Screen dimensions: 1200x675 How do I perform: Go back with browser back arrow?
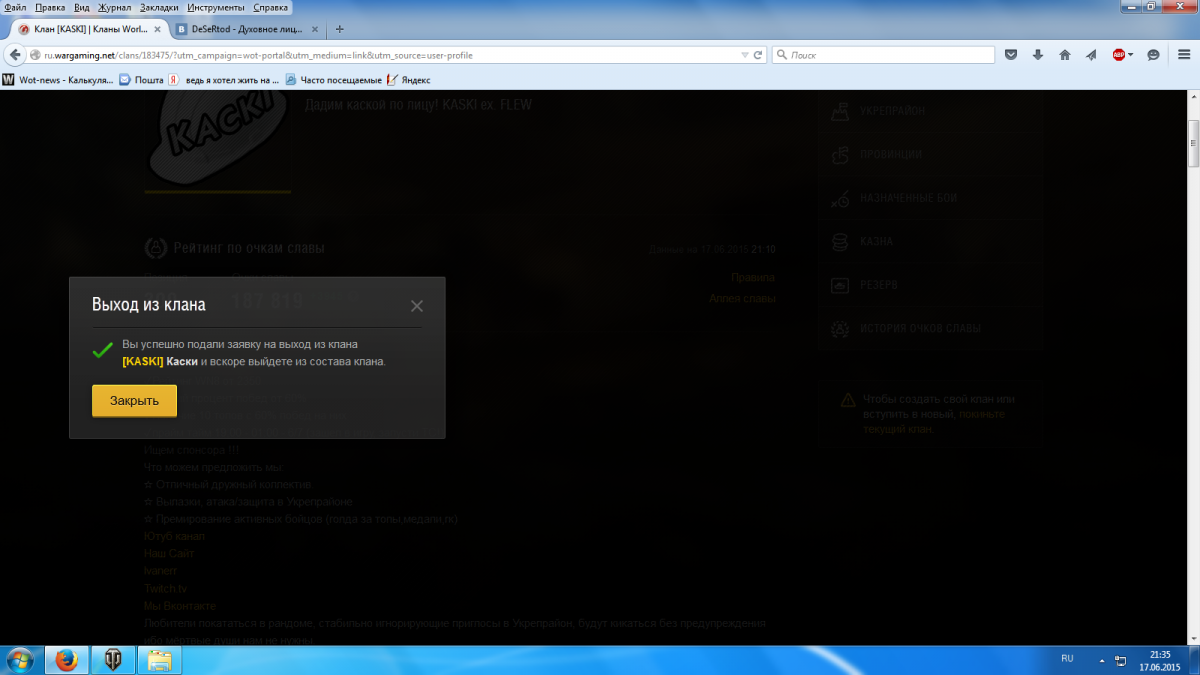click(x=14, y=55)
